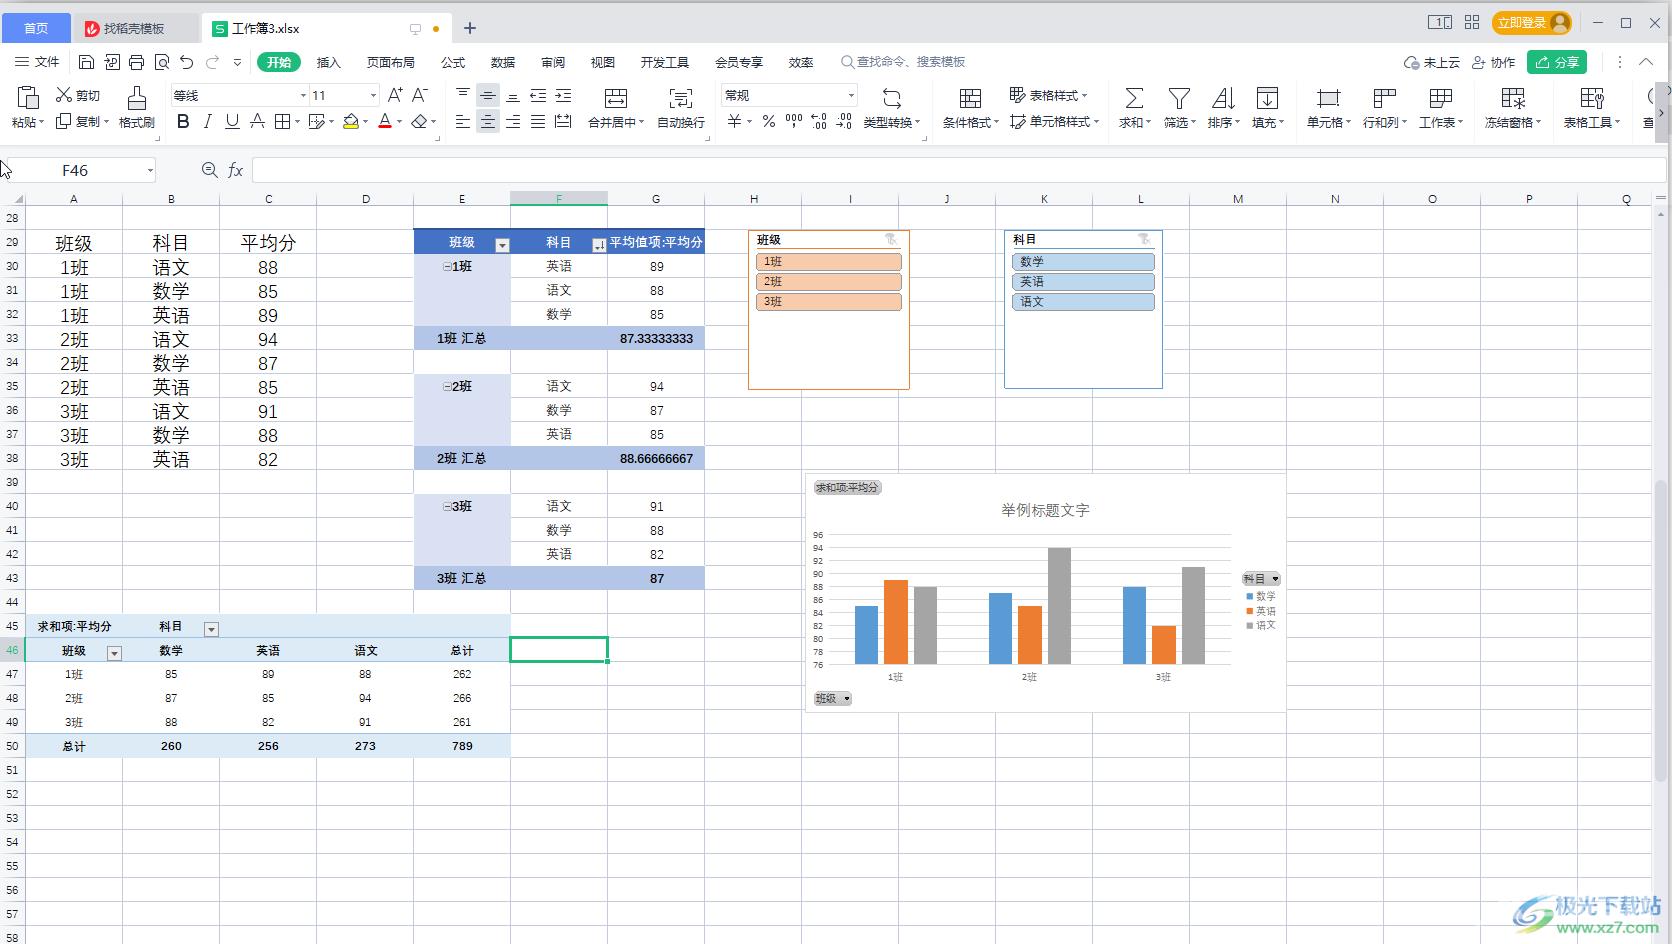
Task: Toggle 数学 in the 科目 slicer
Action: (x=1083, y=262)
